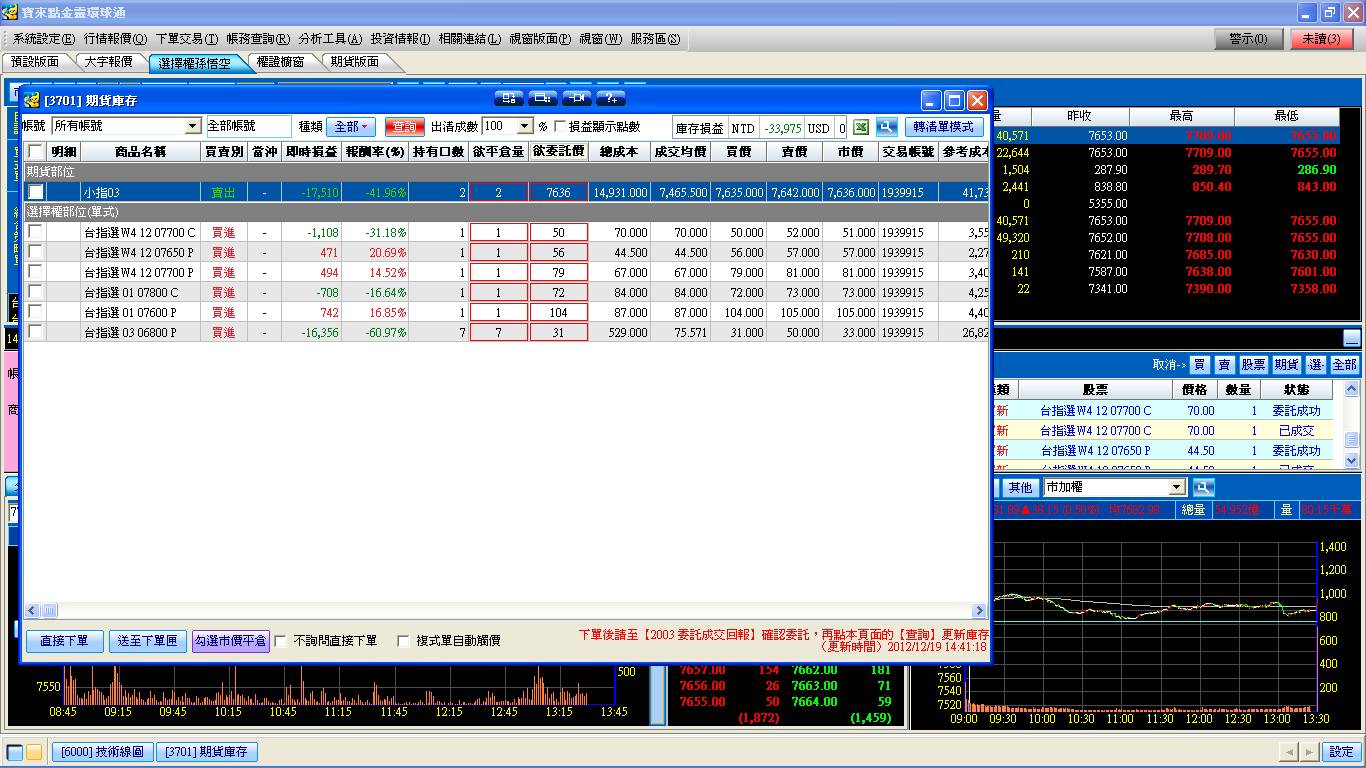Open 投資情報 menu
Image resolution: width=1366 pixels, height=768 pixels.
click(400, 39)
